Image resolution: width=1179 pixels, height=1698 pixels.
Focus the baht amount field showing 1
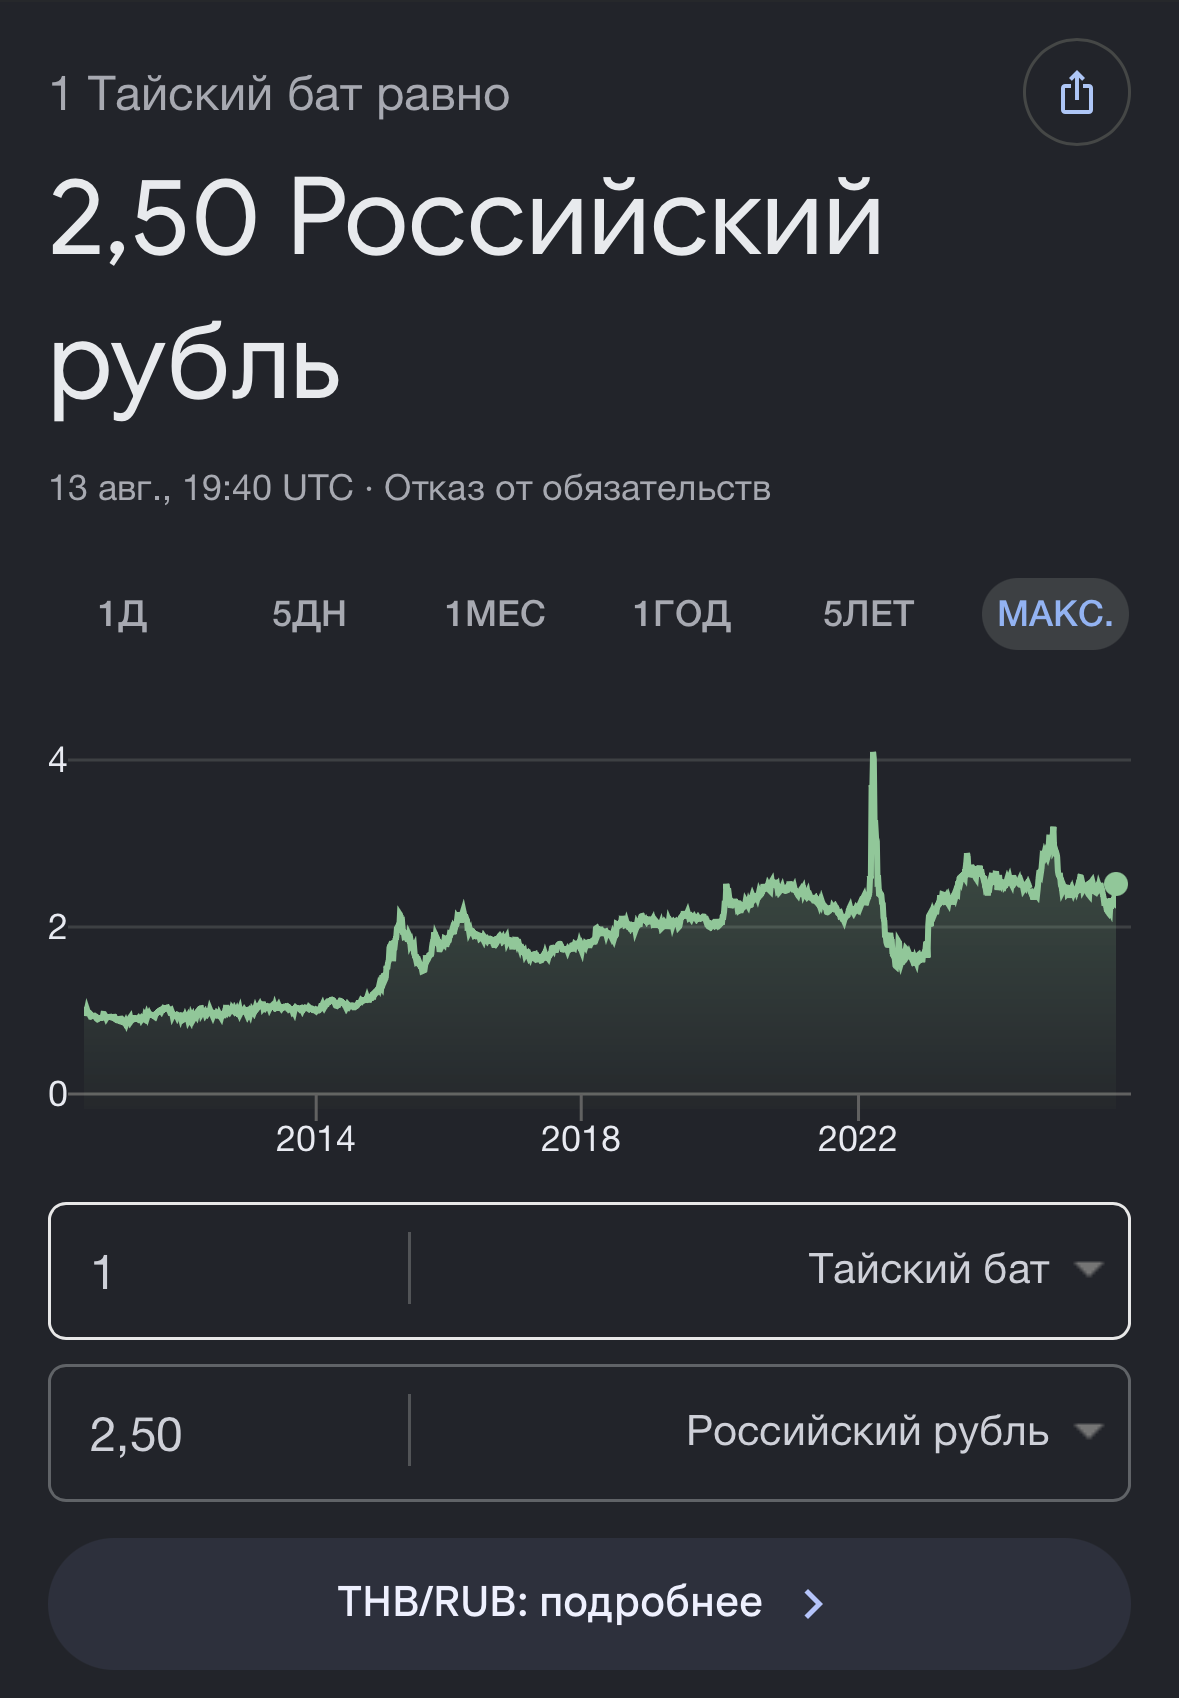[x=229, y=1271]
